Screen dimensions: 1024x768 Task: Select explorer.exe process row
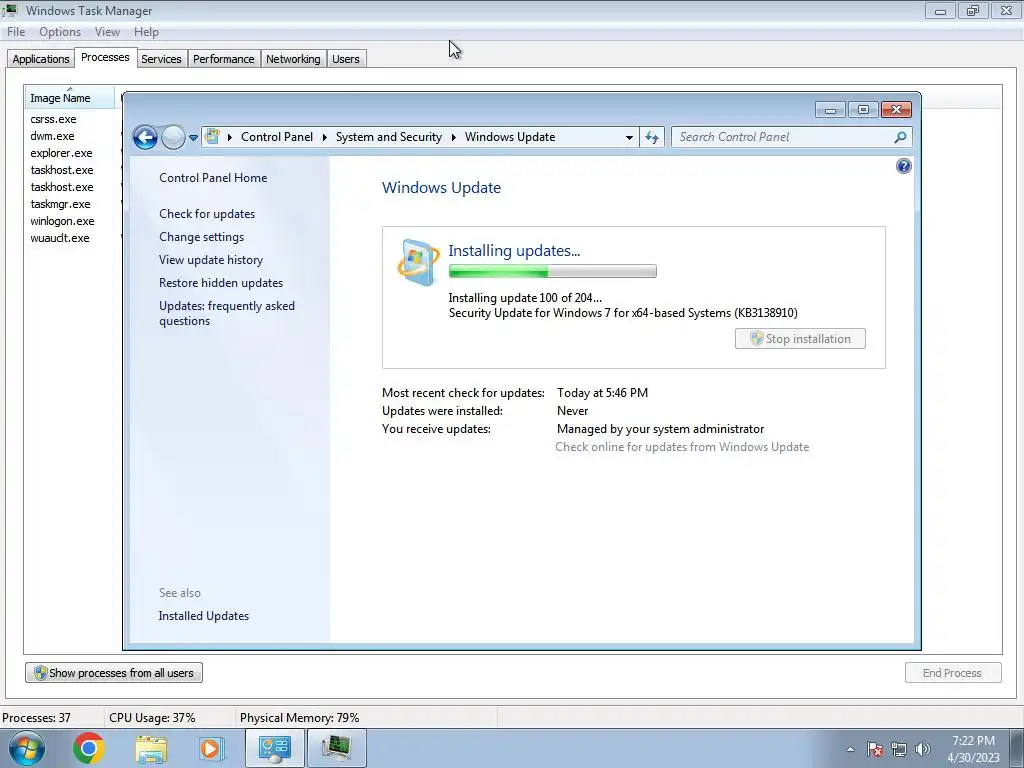coord(61,153)
